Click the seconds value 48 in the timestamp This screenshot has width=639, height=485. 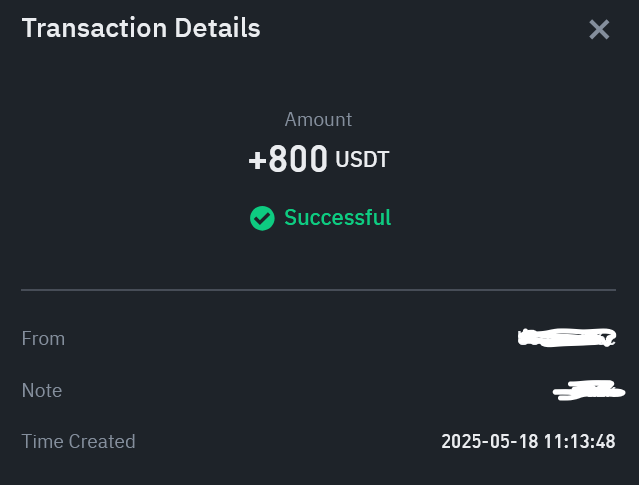pos(604,441)
